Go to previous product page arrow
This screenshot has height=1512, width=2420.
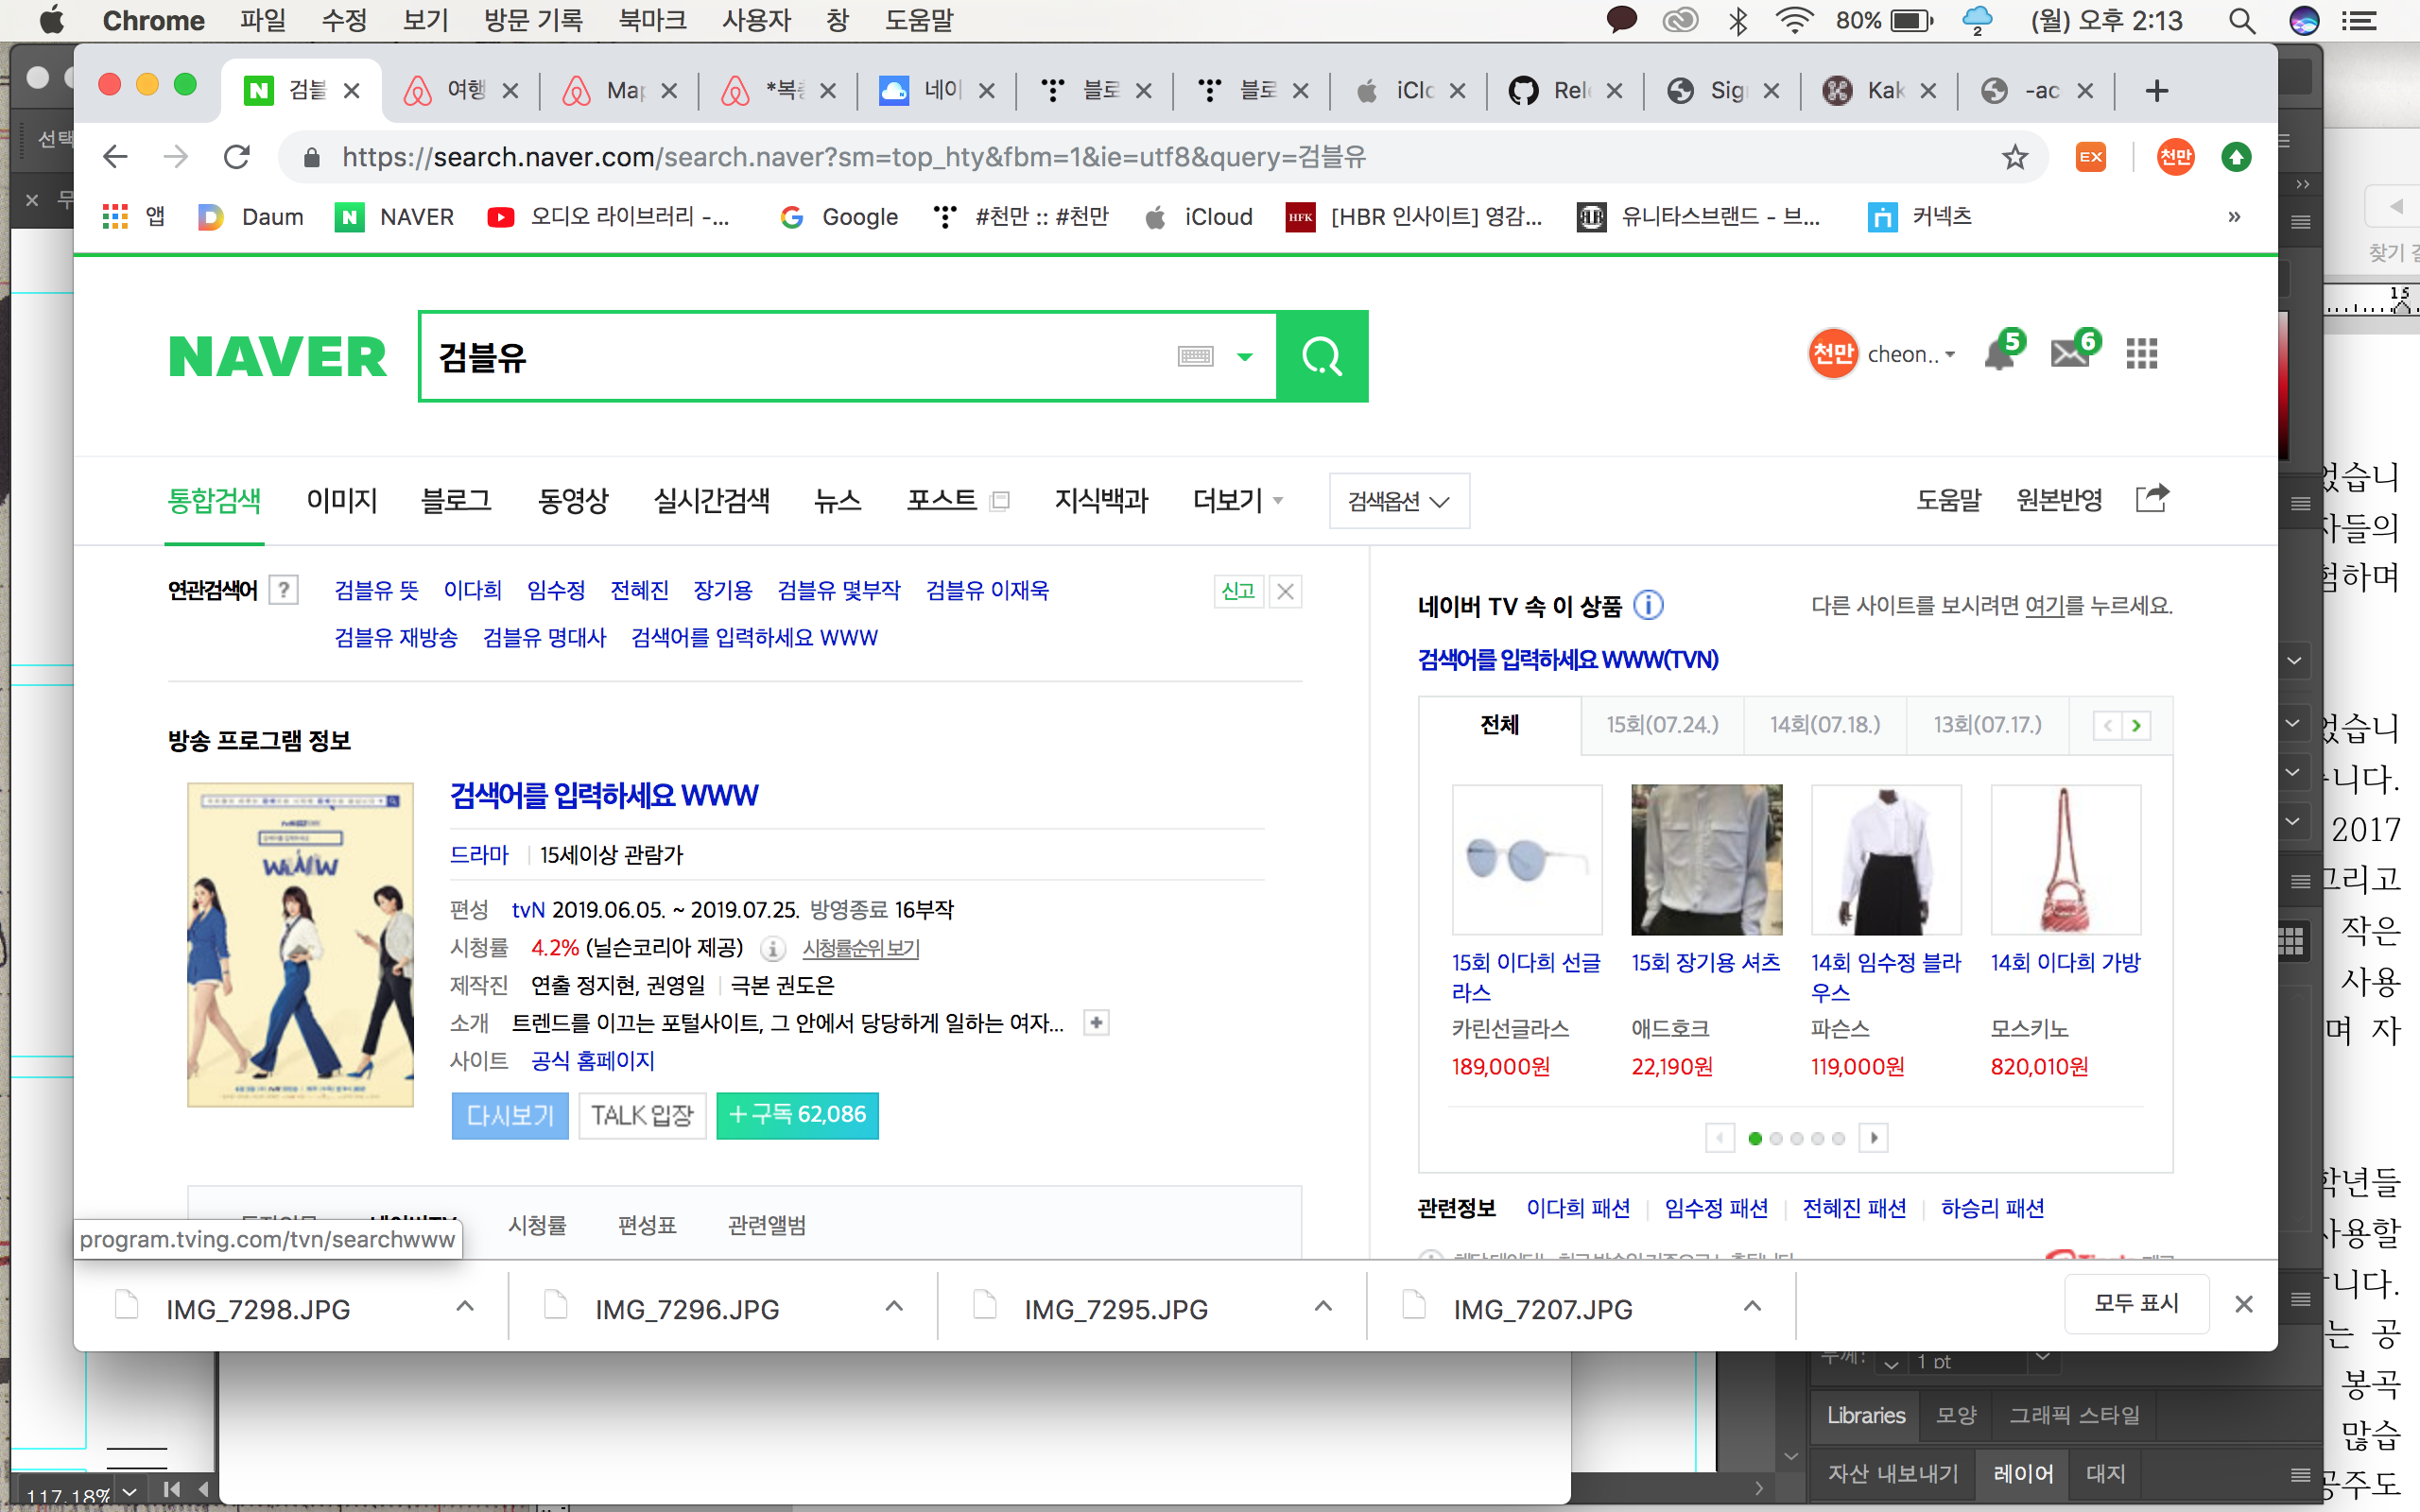coord(1720,1137)
